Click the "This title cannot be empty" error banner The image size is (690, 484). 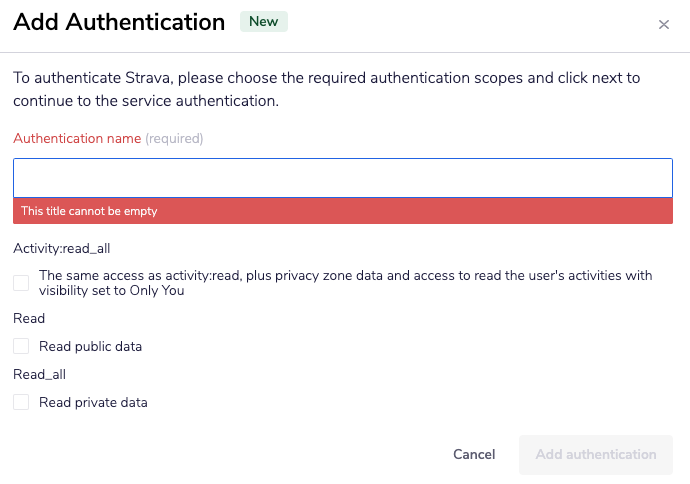(343, 211)
